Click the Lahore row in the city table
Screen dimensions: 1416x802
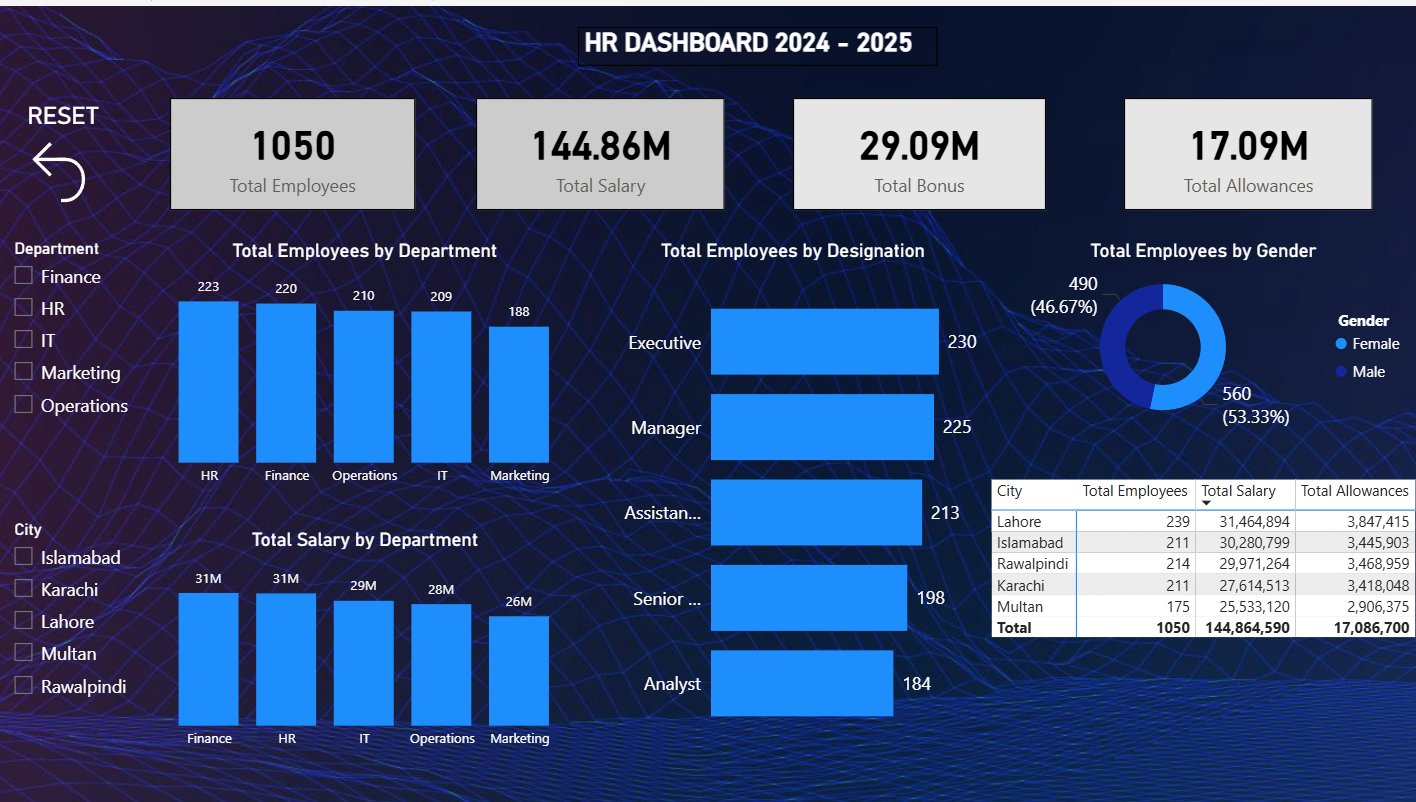(x=1202, y=522)
